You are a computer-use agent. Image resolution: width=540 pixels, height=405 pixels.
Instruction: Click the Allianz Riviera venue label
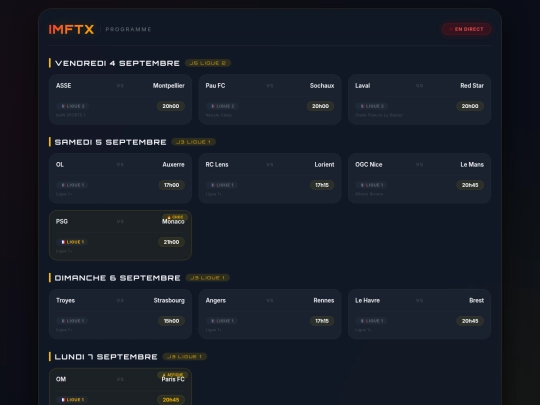tap(369, 194)
